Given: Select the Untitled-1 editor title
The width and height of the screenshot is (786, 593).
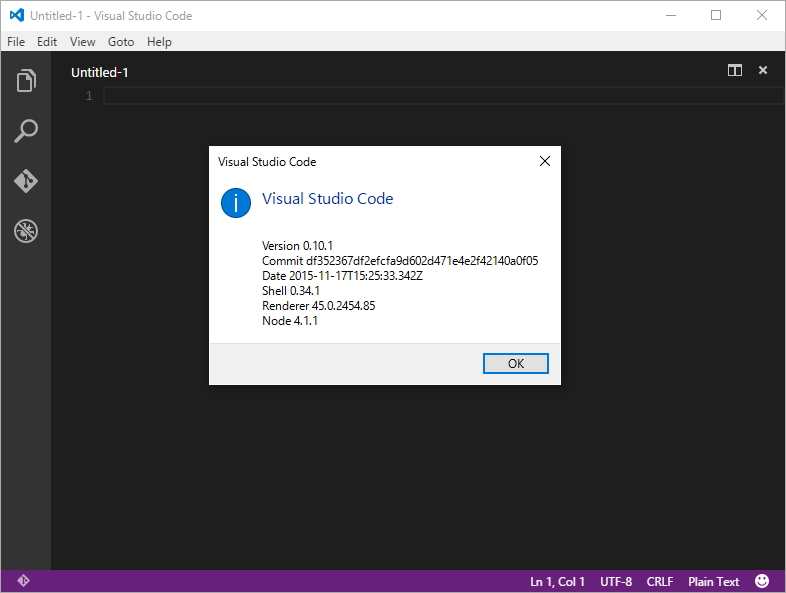Looking at the screenshot, I should tap(99, 73).
